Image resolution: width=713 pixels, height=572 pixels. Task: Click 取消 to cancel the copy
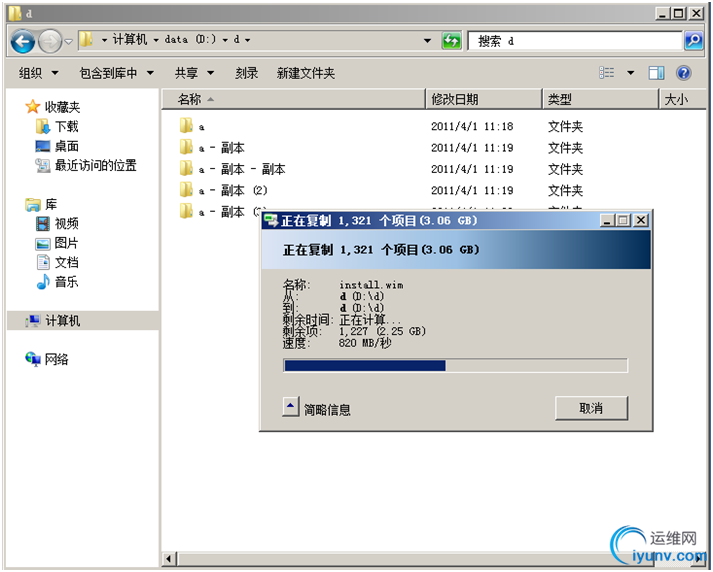click(591, 408)
